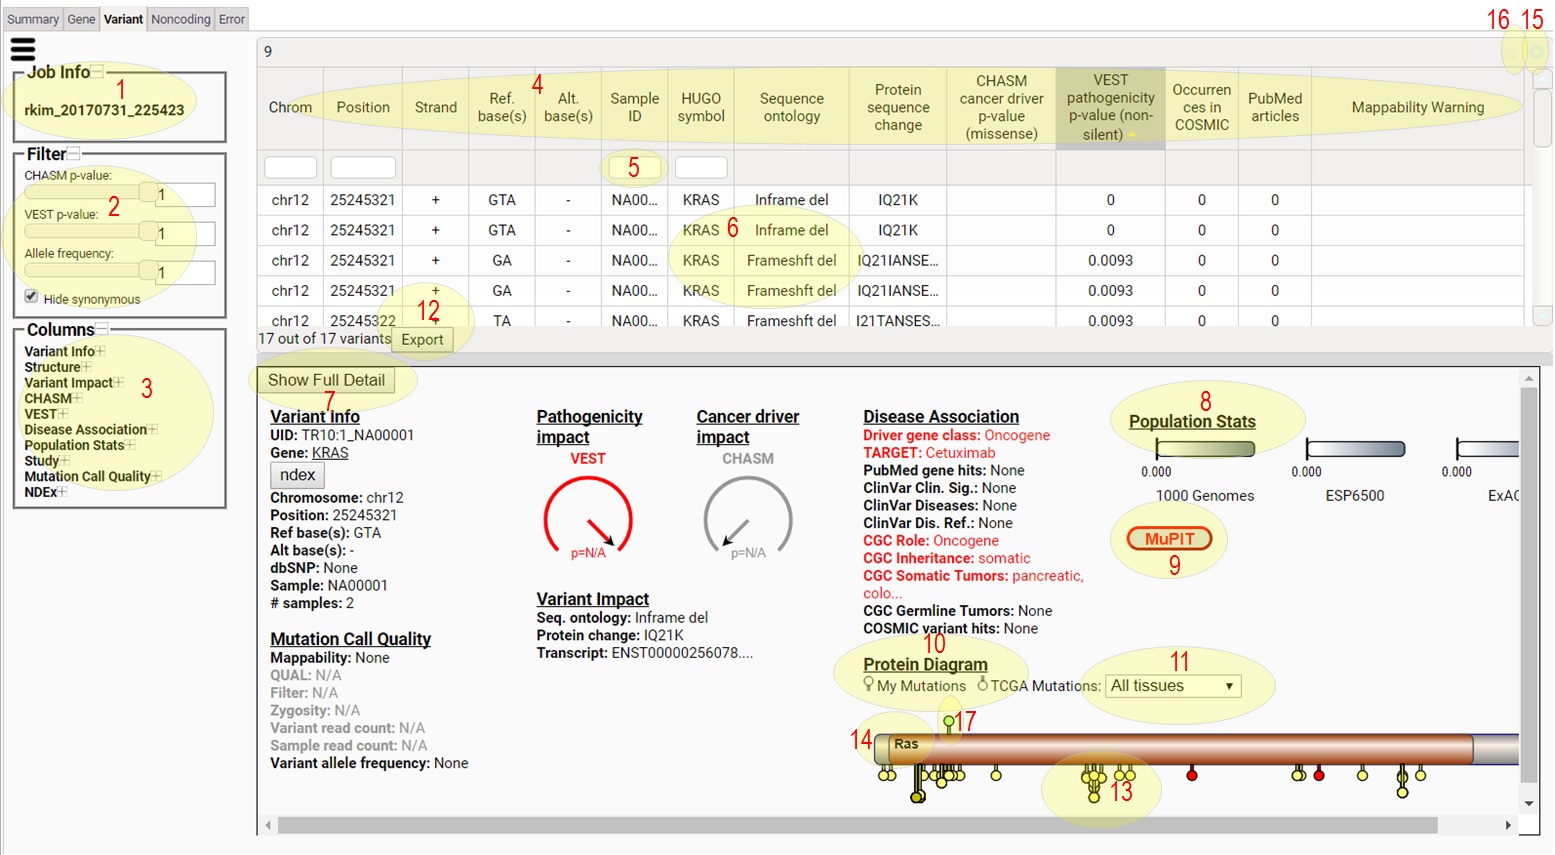Focus the CHASM p-value number field
The width and height of the screenshot is (1555, 855).
(185, 195)
